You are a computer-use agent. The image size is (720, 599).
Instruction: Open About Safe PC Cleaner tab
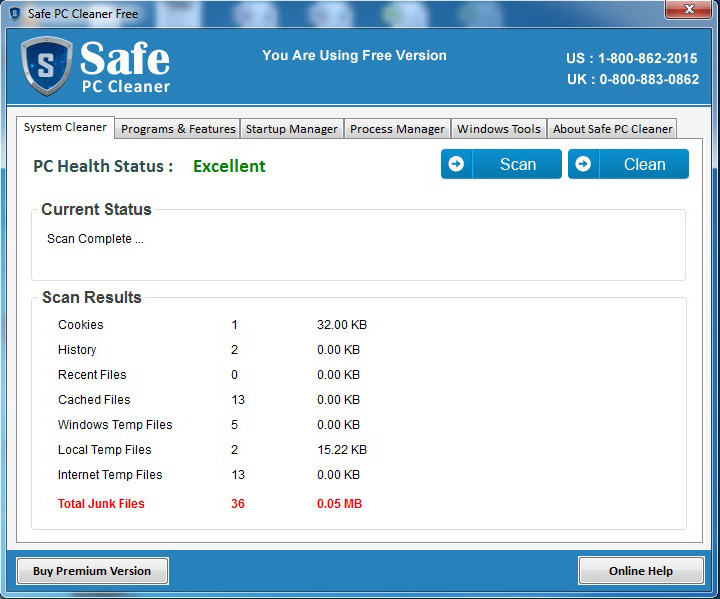[x=612, y=129]
